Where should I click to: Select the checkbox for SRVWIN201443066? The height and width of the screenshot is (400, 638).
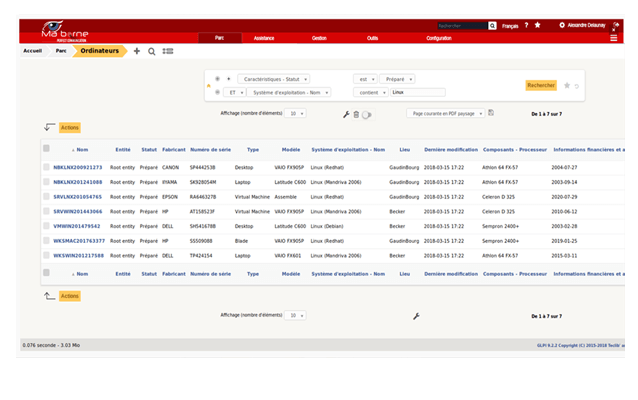(x=46, y=211)
